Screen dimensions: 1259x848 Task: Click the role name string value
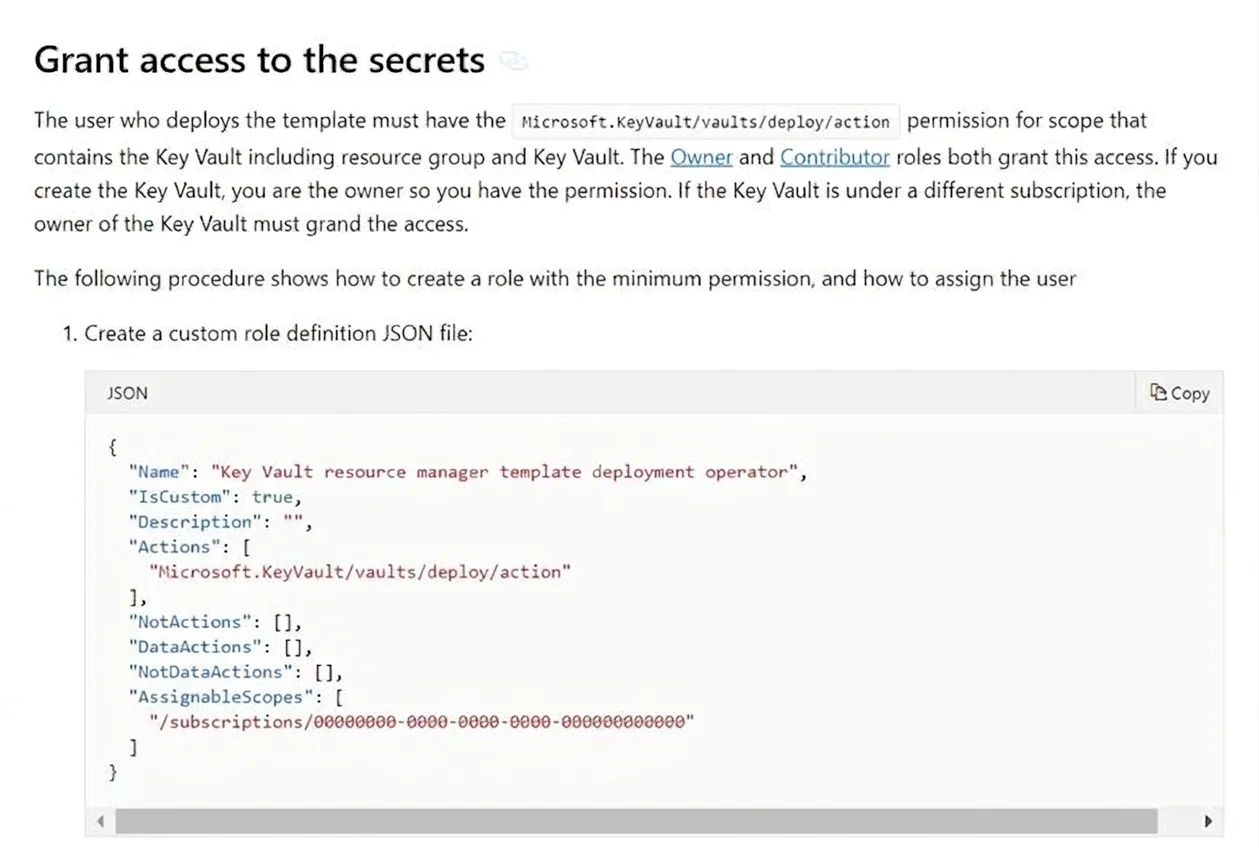pos(503,472)
